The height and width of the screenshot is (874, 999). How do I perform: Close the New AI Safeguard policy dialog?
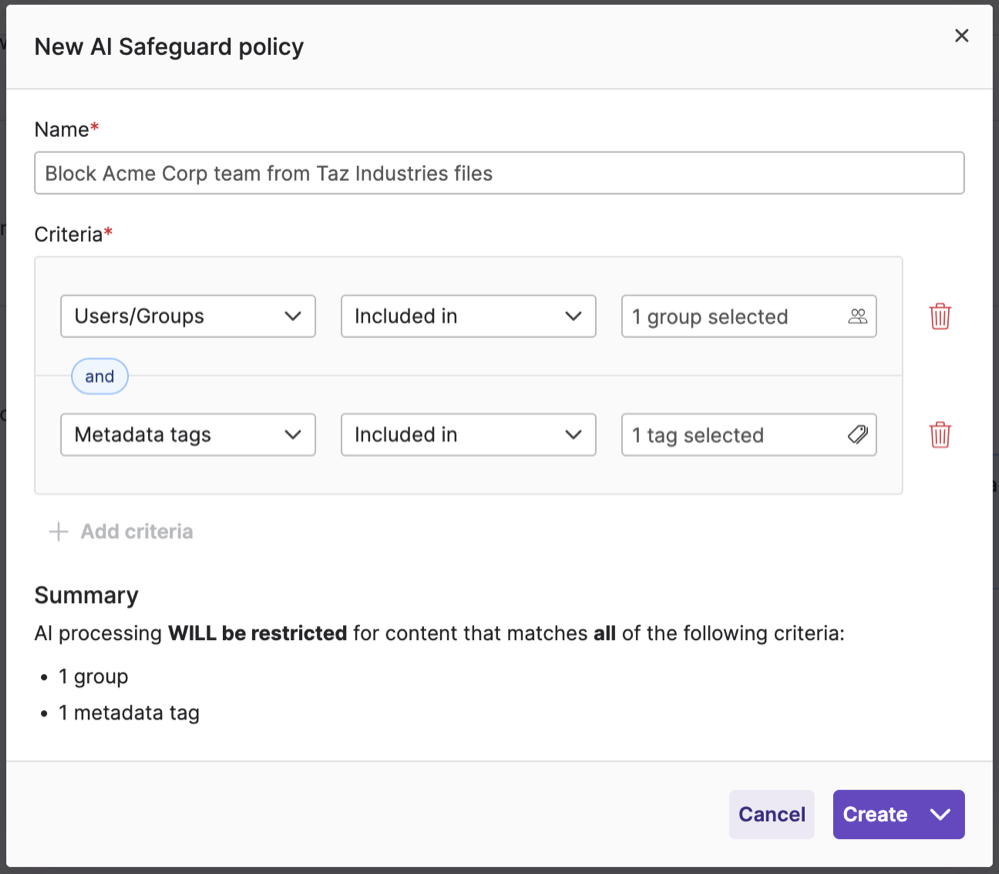[x=961, y=36]
